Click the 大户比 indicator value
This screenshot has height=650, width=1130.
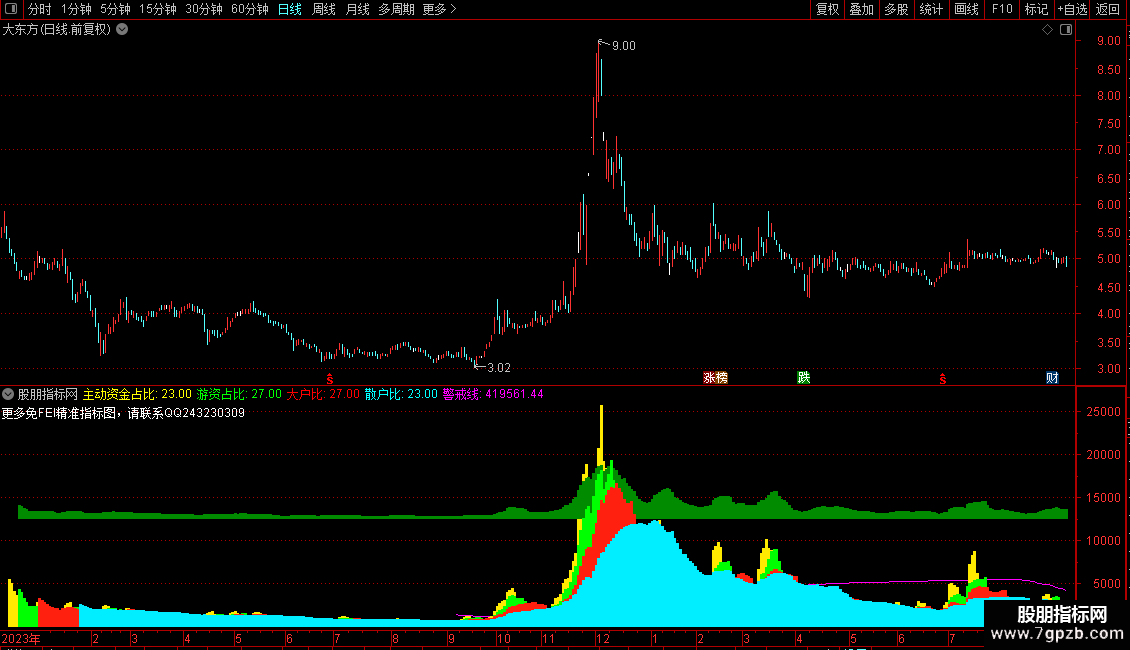point(323,394)
